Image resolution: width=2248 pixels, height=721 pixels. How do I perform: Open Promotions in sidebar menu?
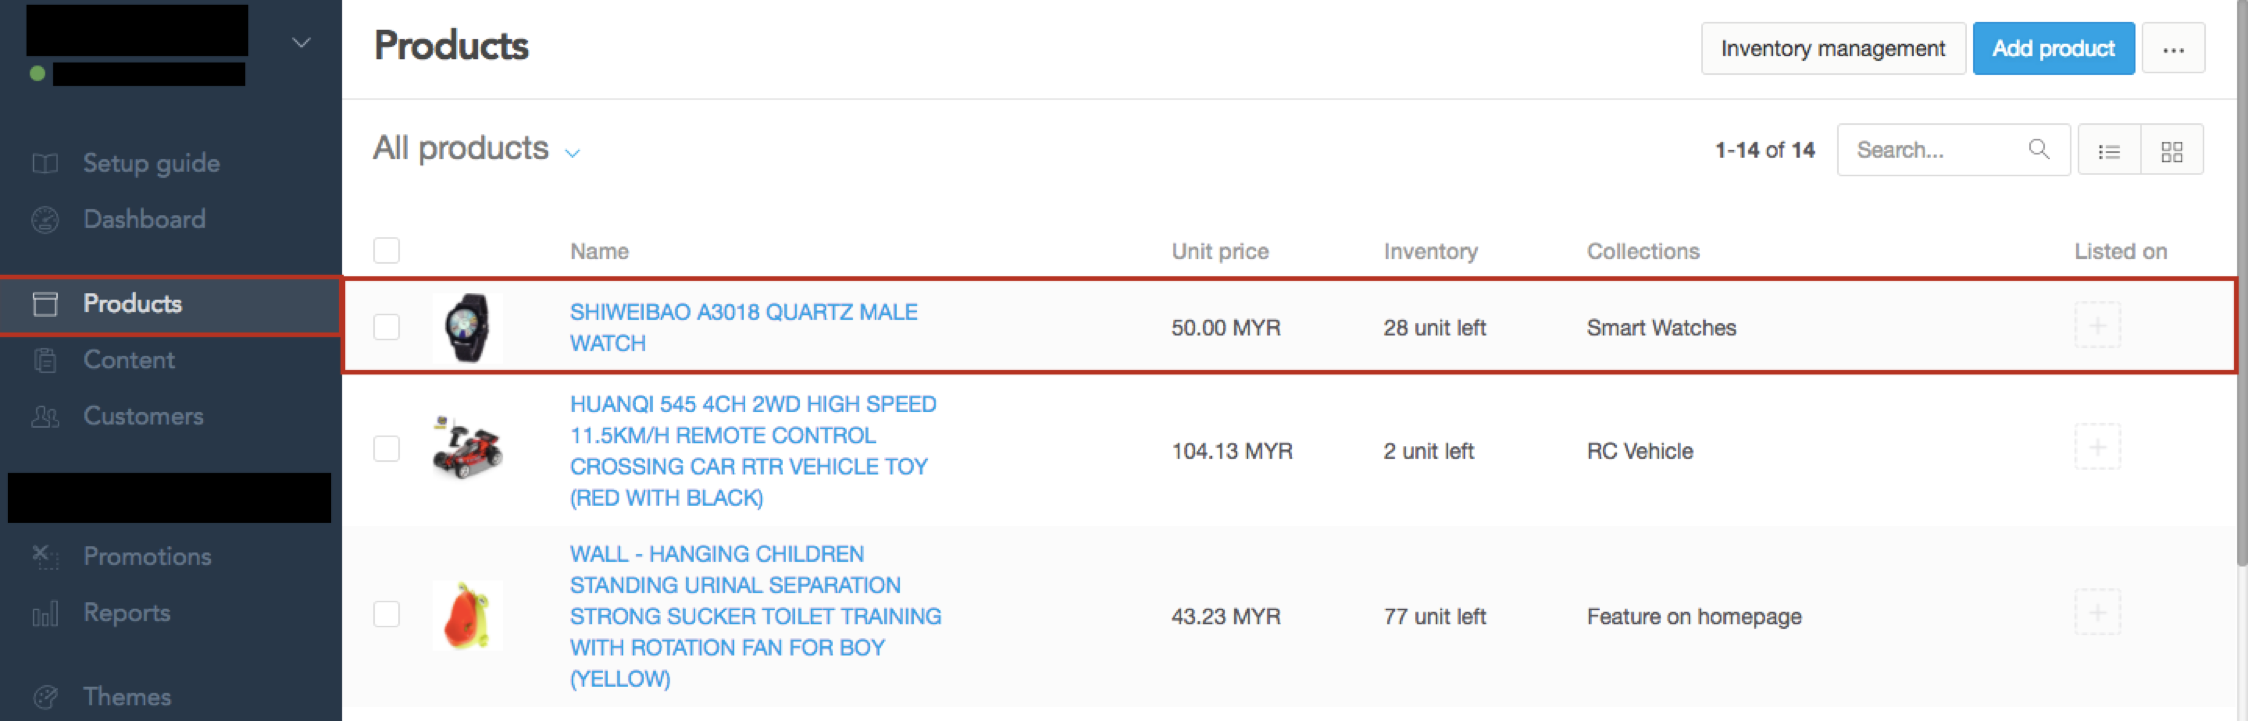[x=147, y=556]
